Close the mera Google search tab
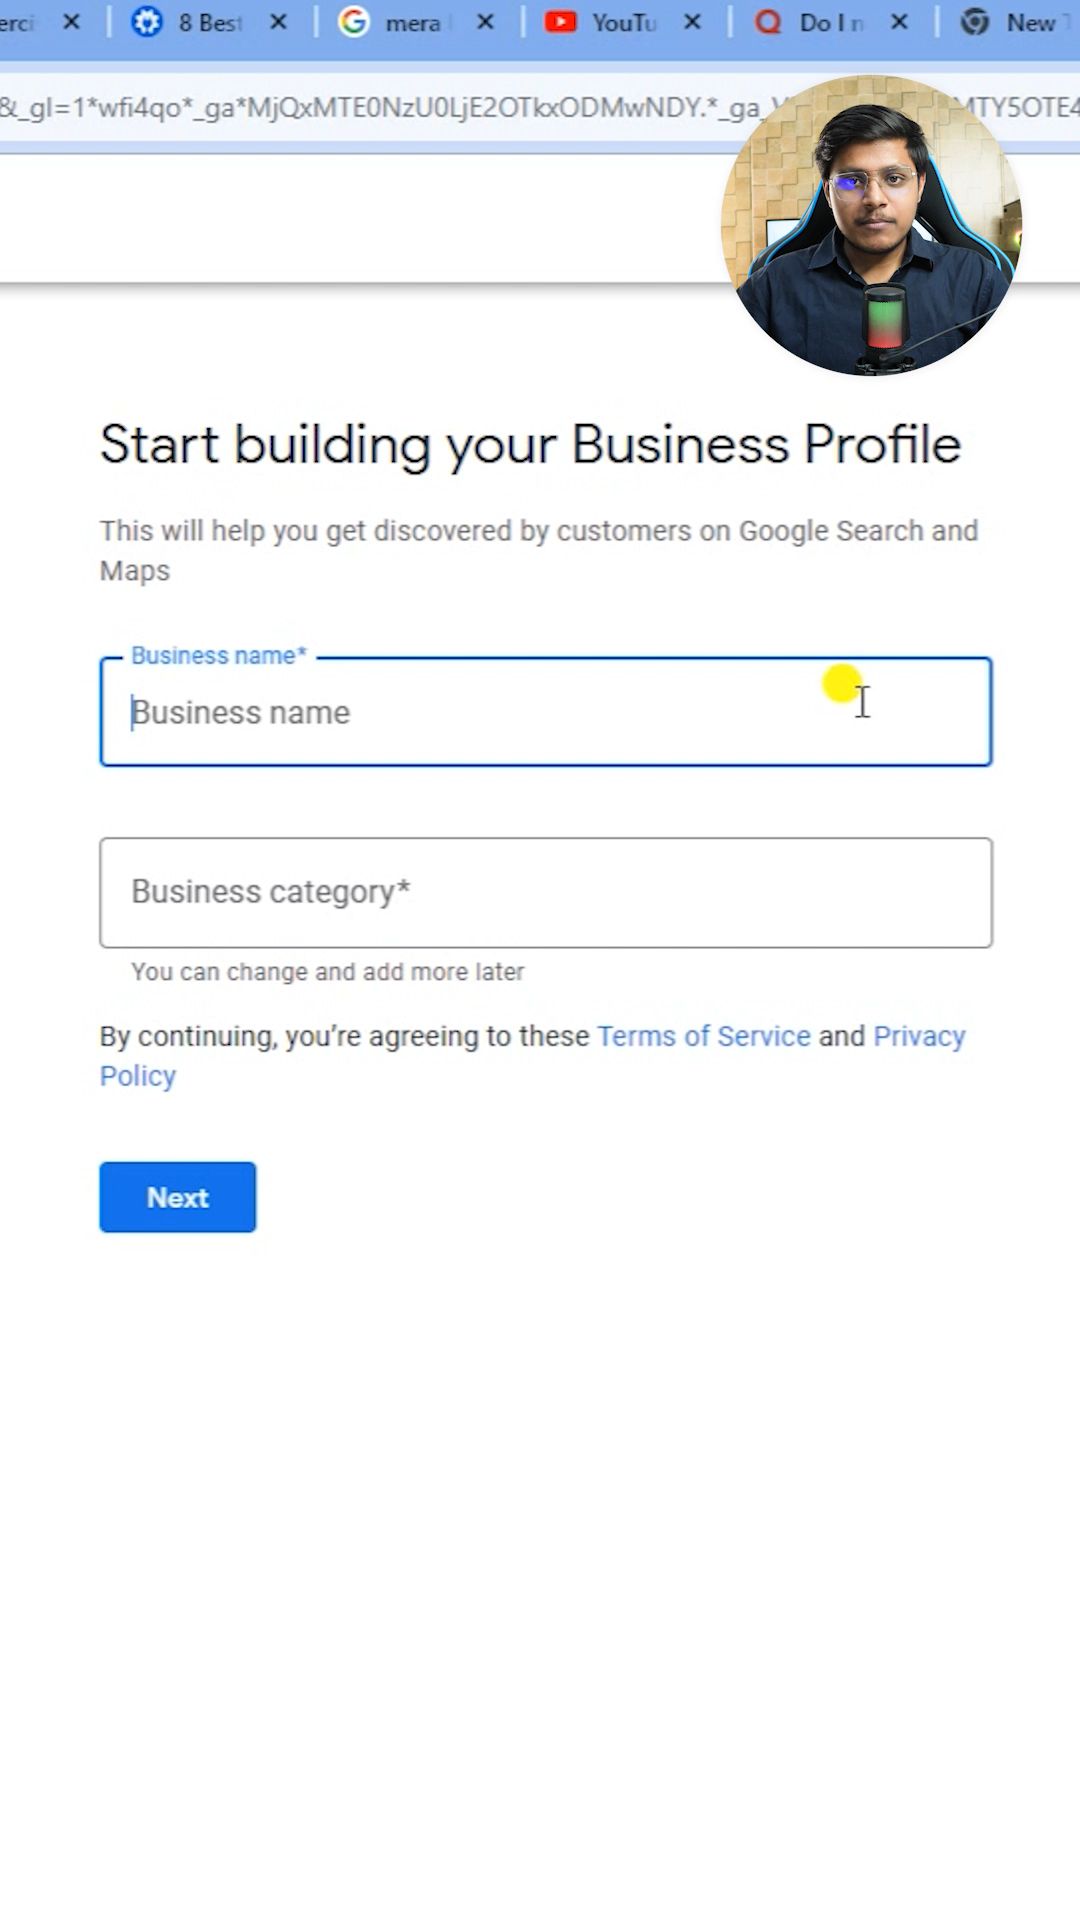The height and width of the screenshot is (1920, 1080). (485, 22)
